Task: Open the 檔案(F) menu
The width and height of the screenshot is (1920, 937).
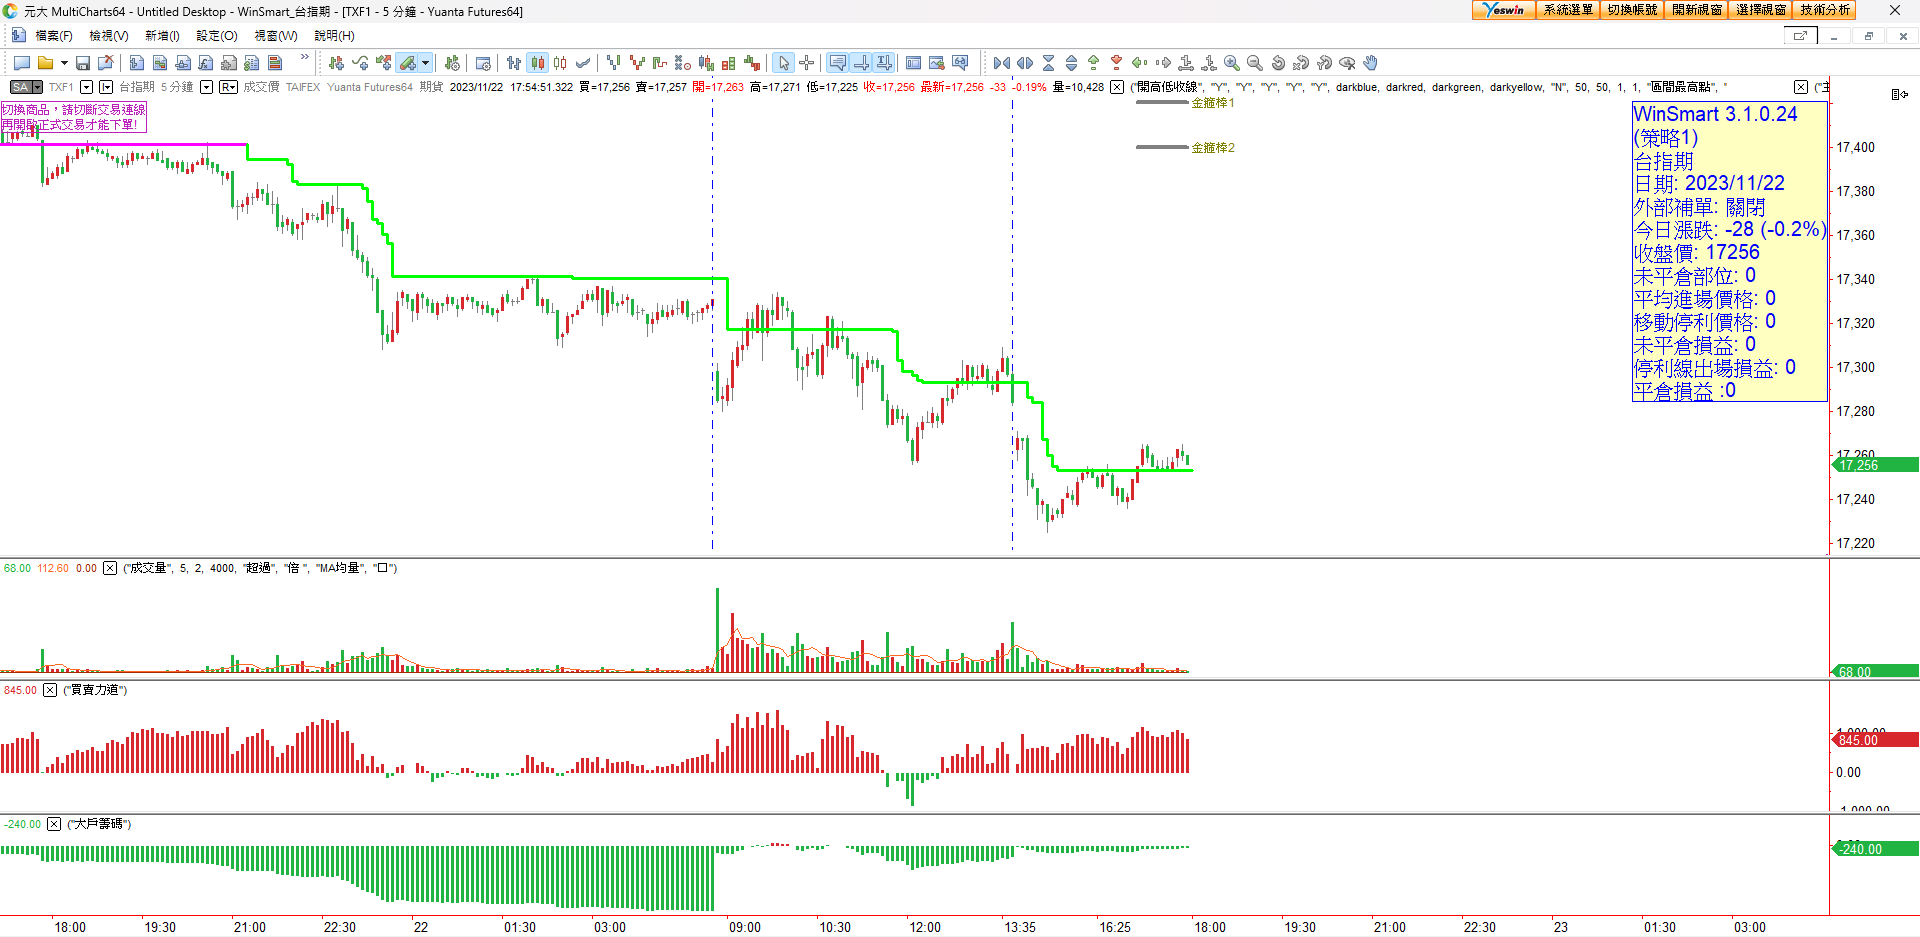Action: tap(54, 36)
